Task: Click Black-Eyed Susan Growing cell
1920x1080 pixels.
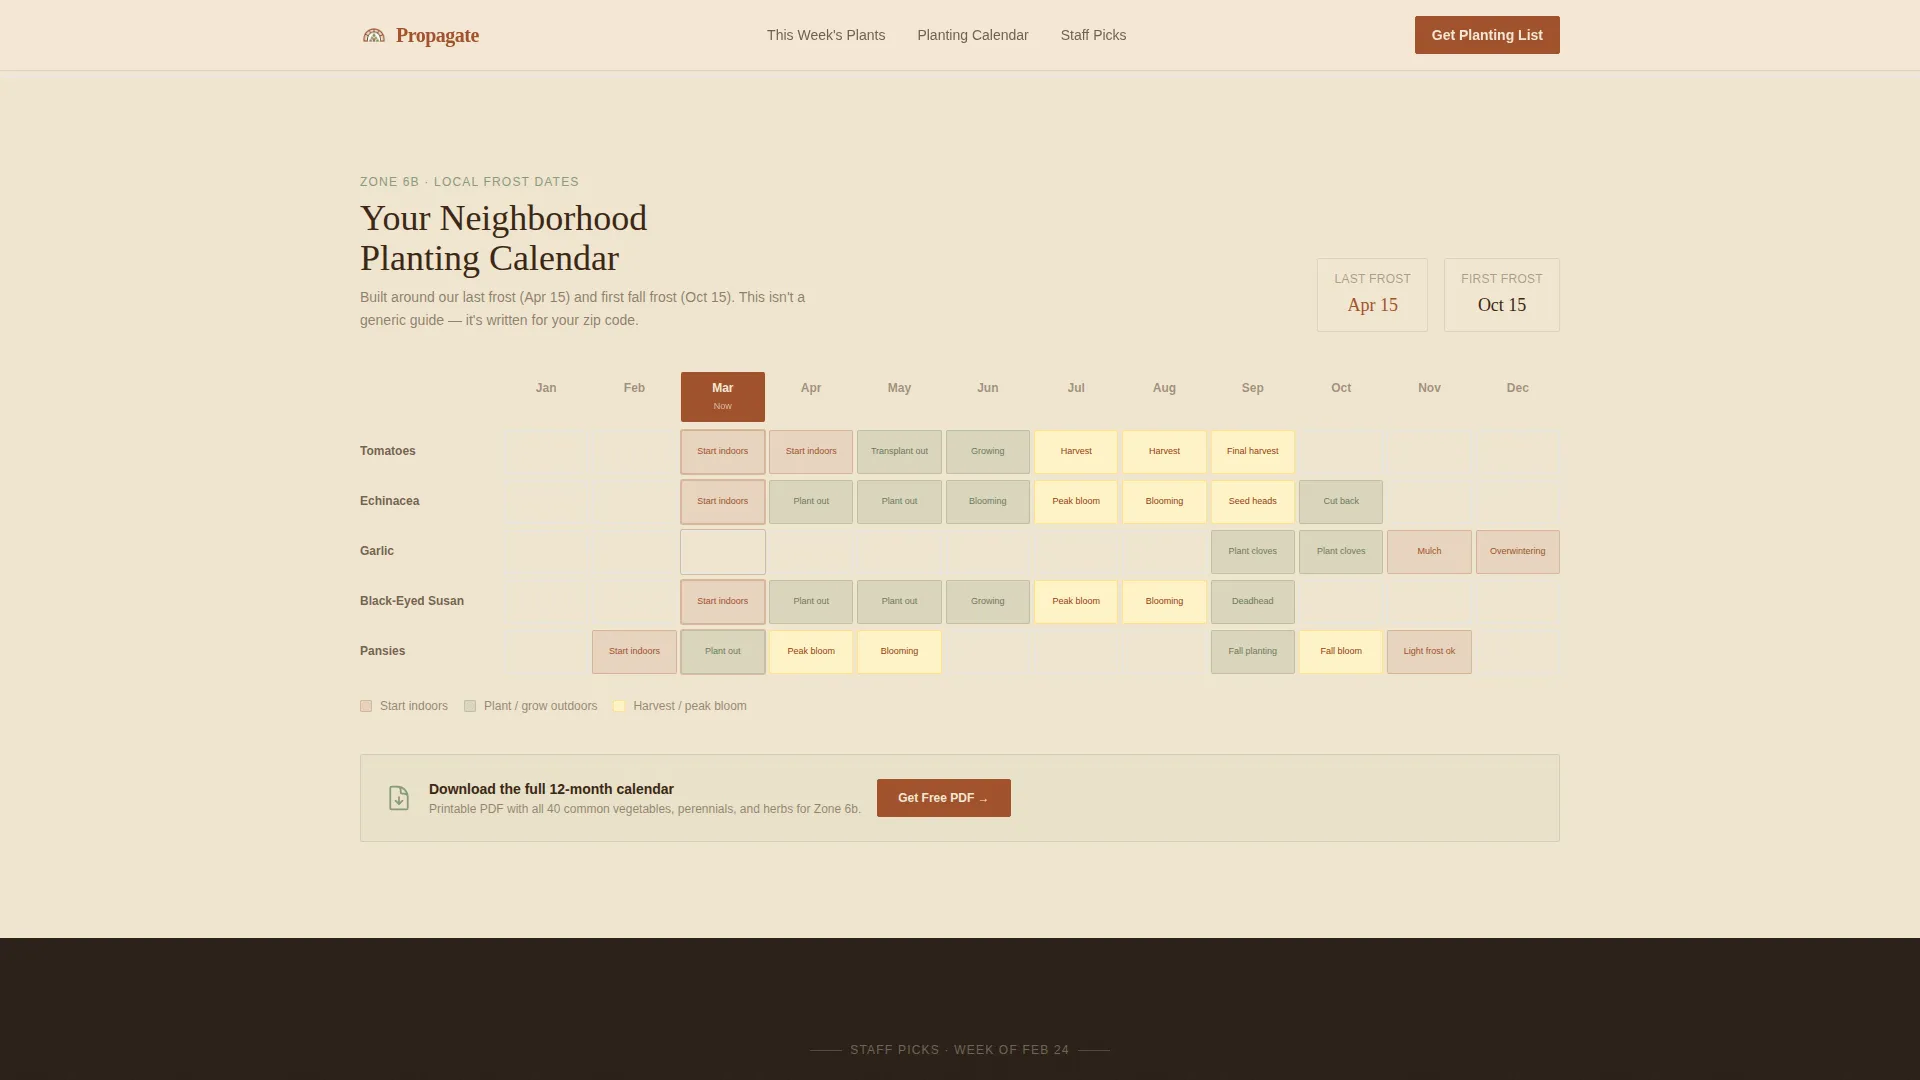Action: (x=988, y=602)
